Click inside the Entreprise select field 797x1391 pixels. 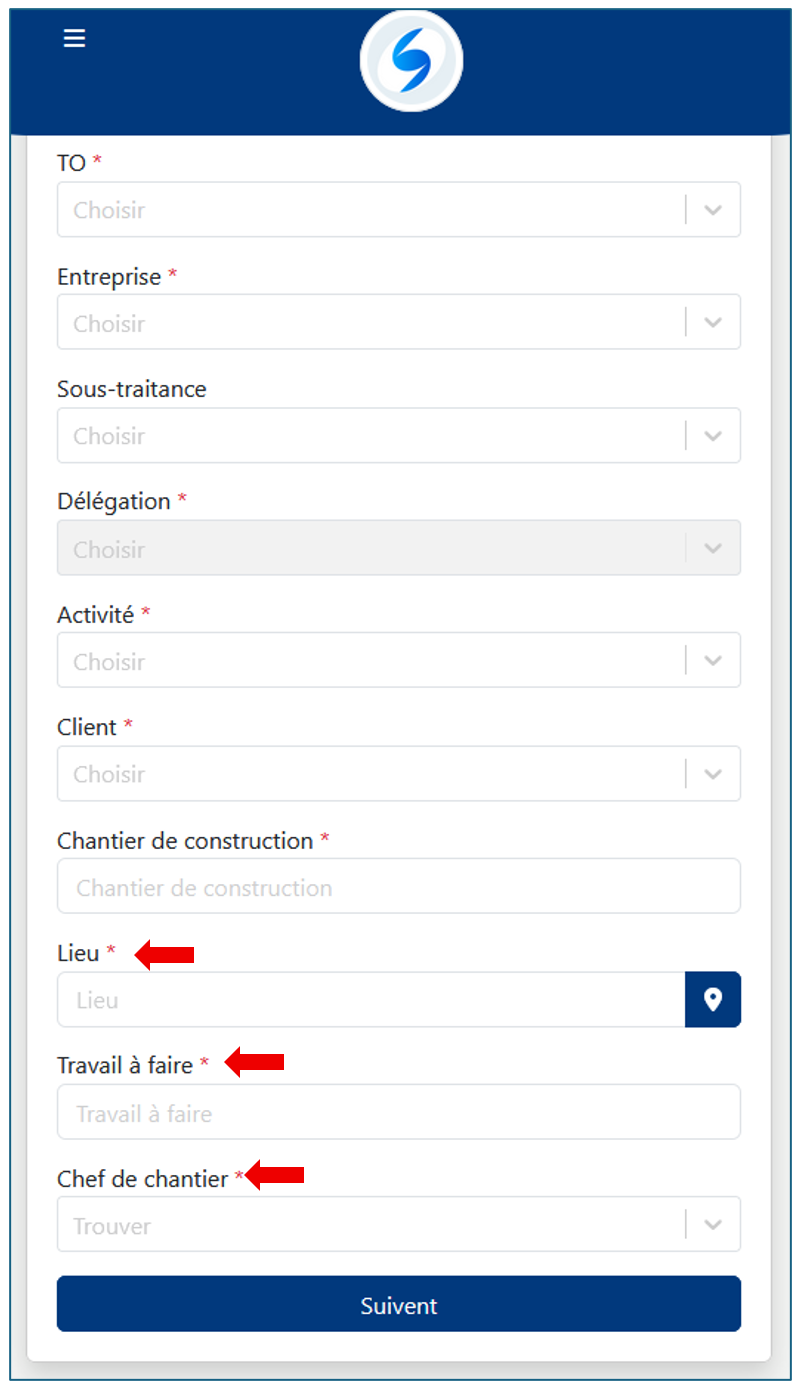tap(370, 323)
